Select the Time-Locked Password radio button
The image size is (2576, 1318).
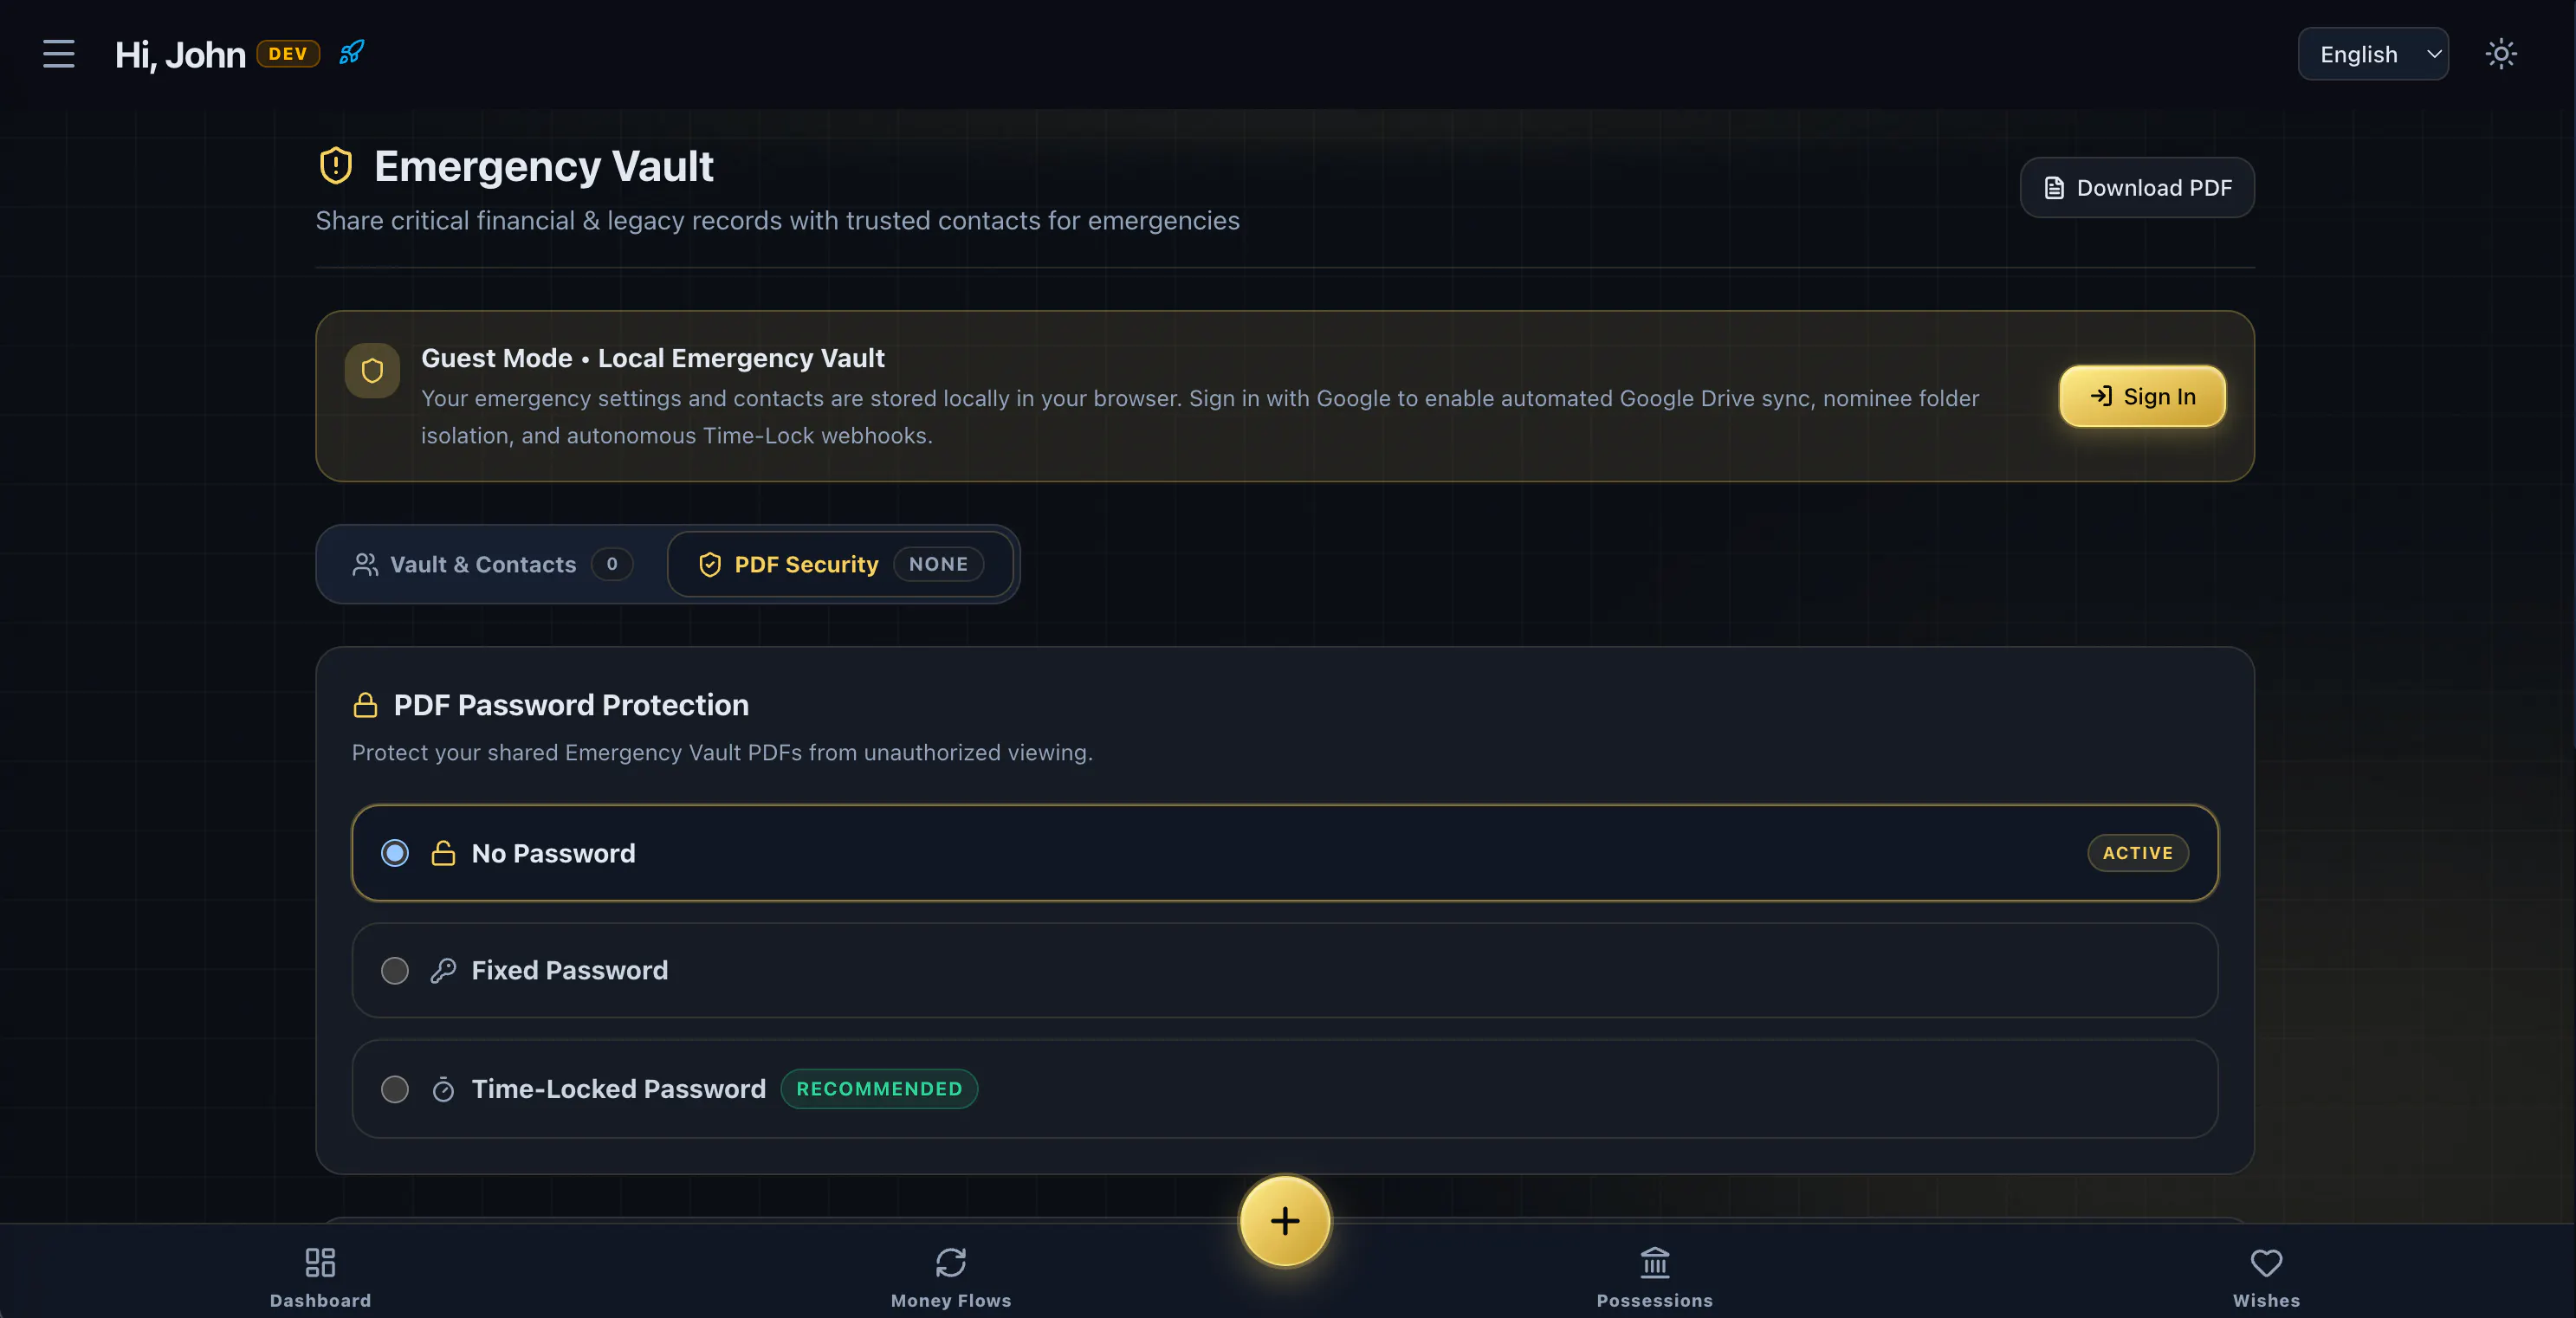click(395, 1089)
